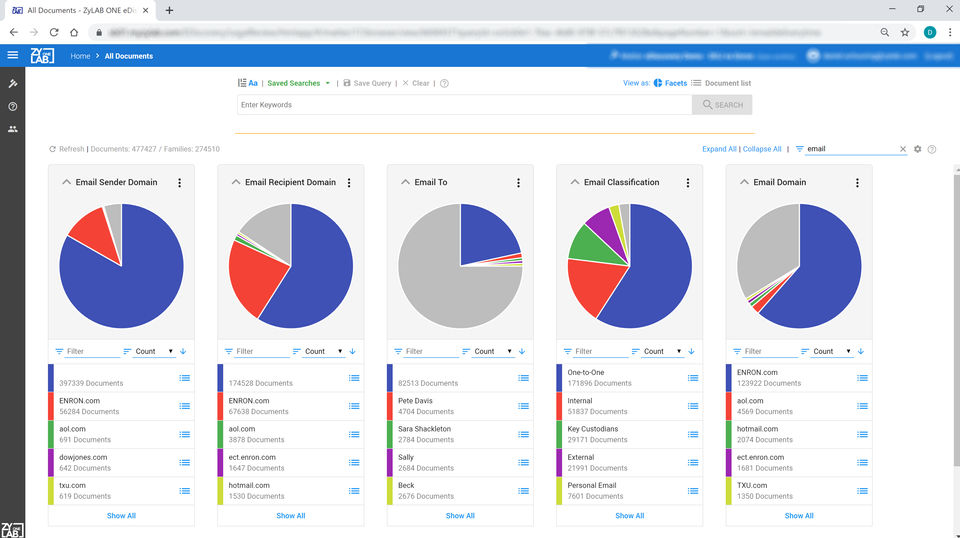Show All values in Email Sender Domain
This screenshot has width=960, height=538.
point(121,516)
